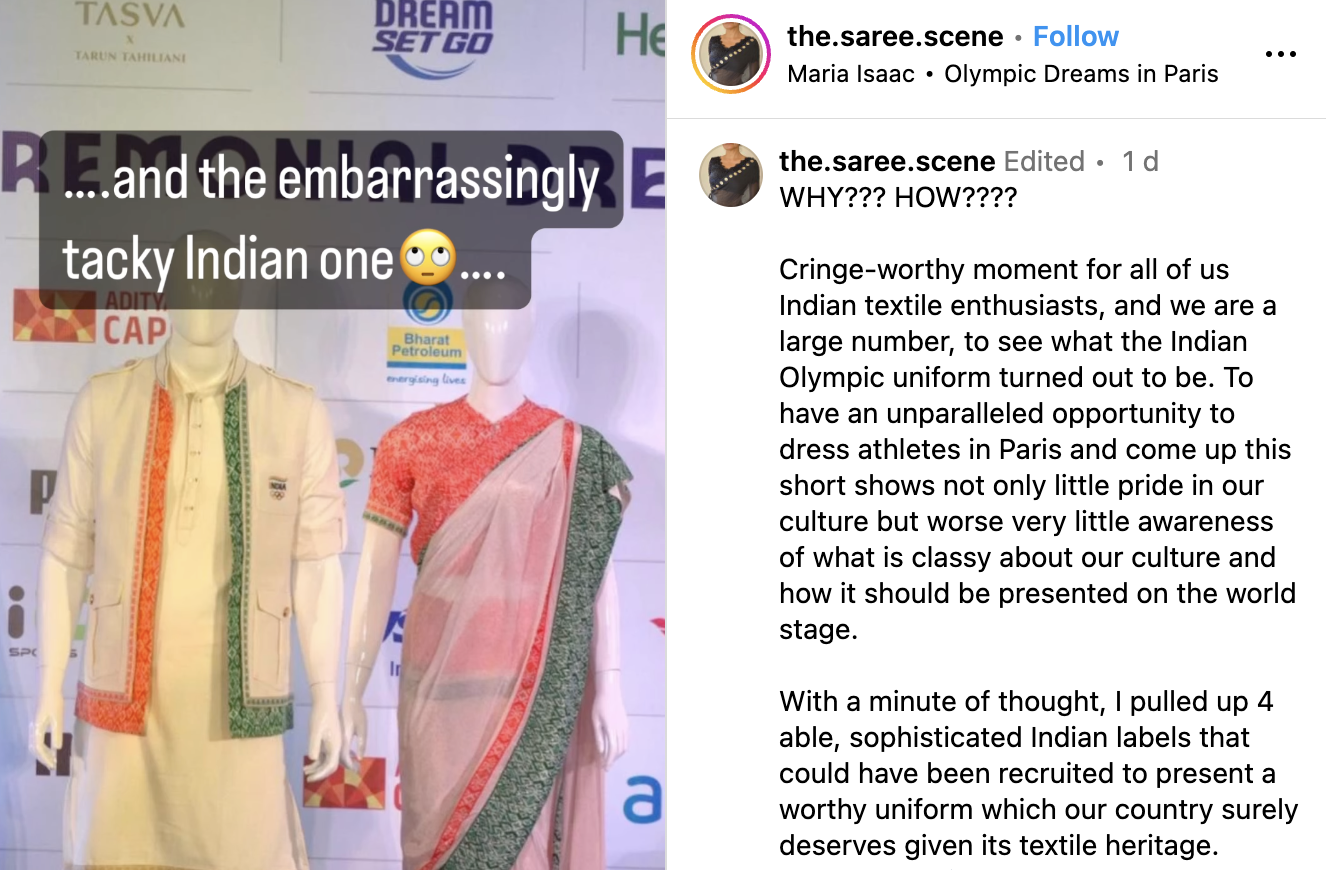Open the.saree.scene profile from header username

pos(895,37)
